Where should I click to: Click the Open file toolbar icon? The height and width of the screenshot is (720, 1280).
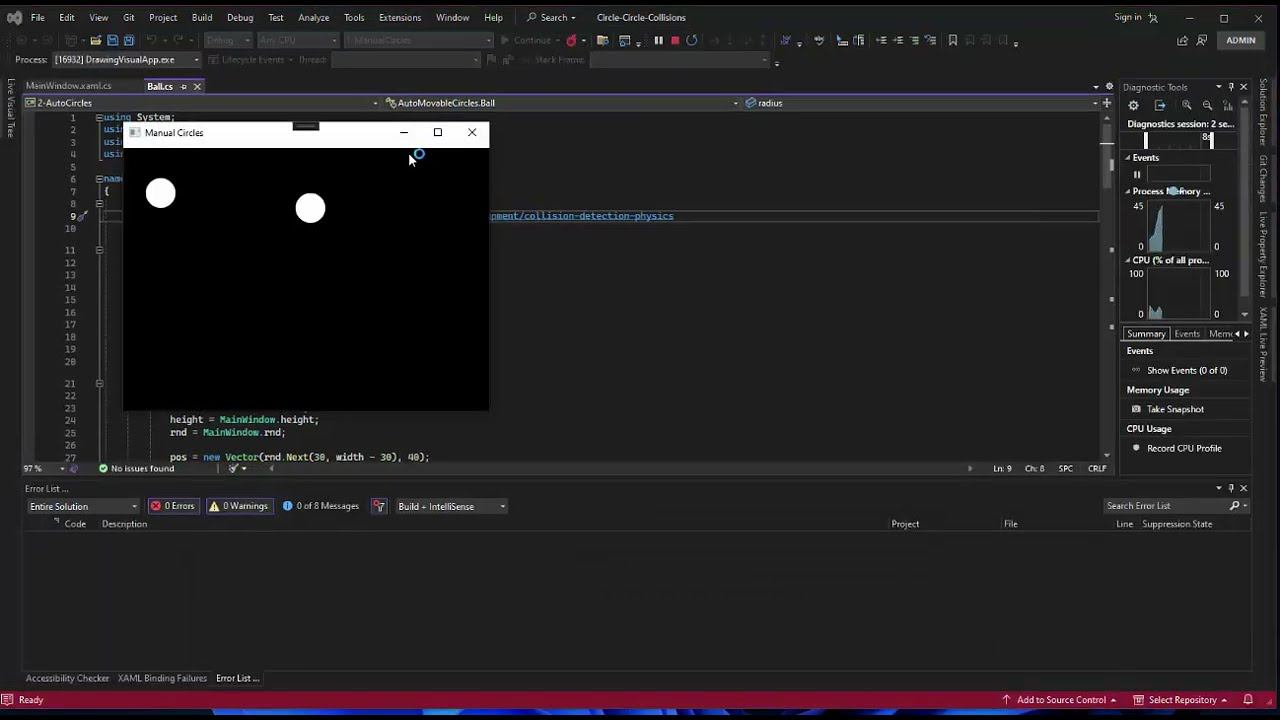(96, 41)
